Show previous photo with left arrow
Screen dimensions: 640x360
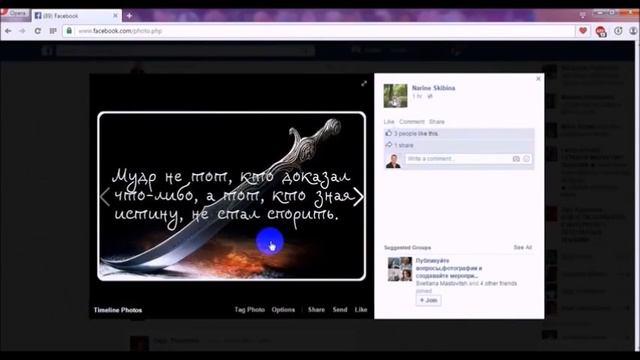tap(105, 197)
